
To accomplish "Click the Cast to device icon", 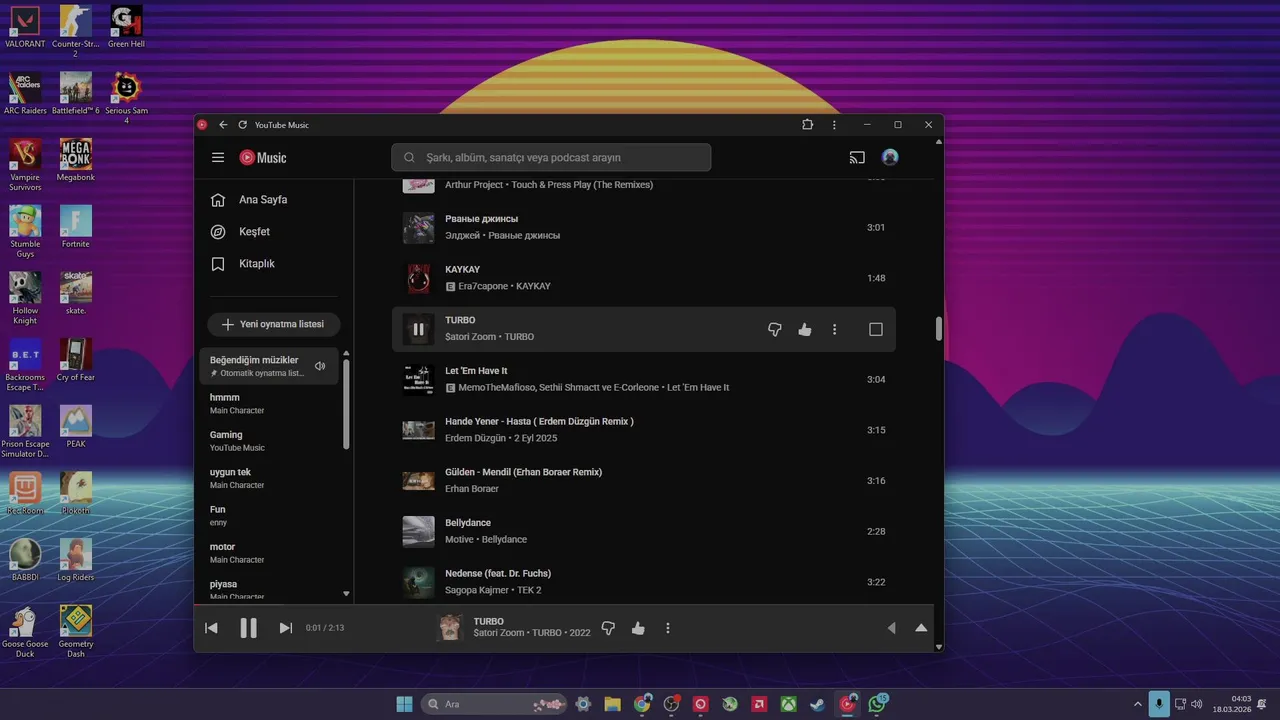I will [x=857, y=158].
